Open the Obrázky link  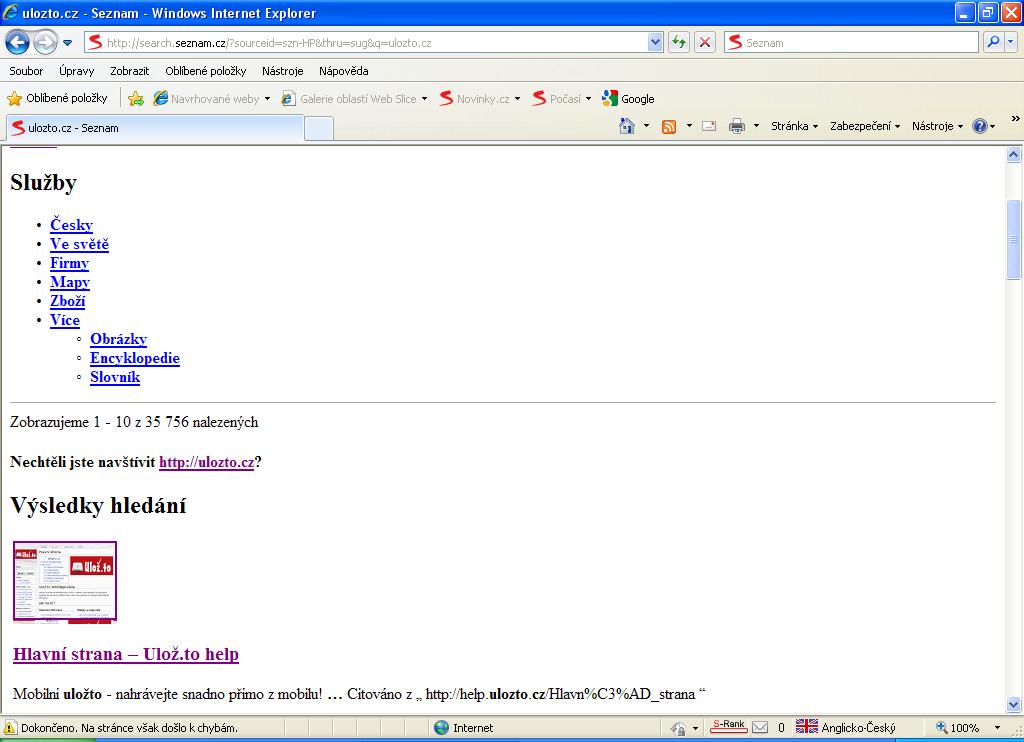(x=118, y=338)
